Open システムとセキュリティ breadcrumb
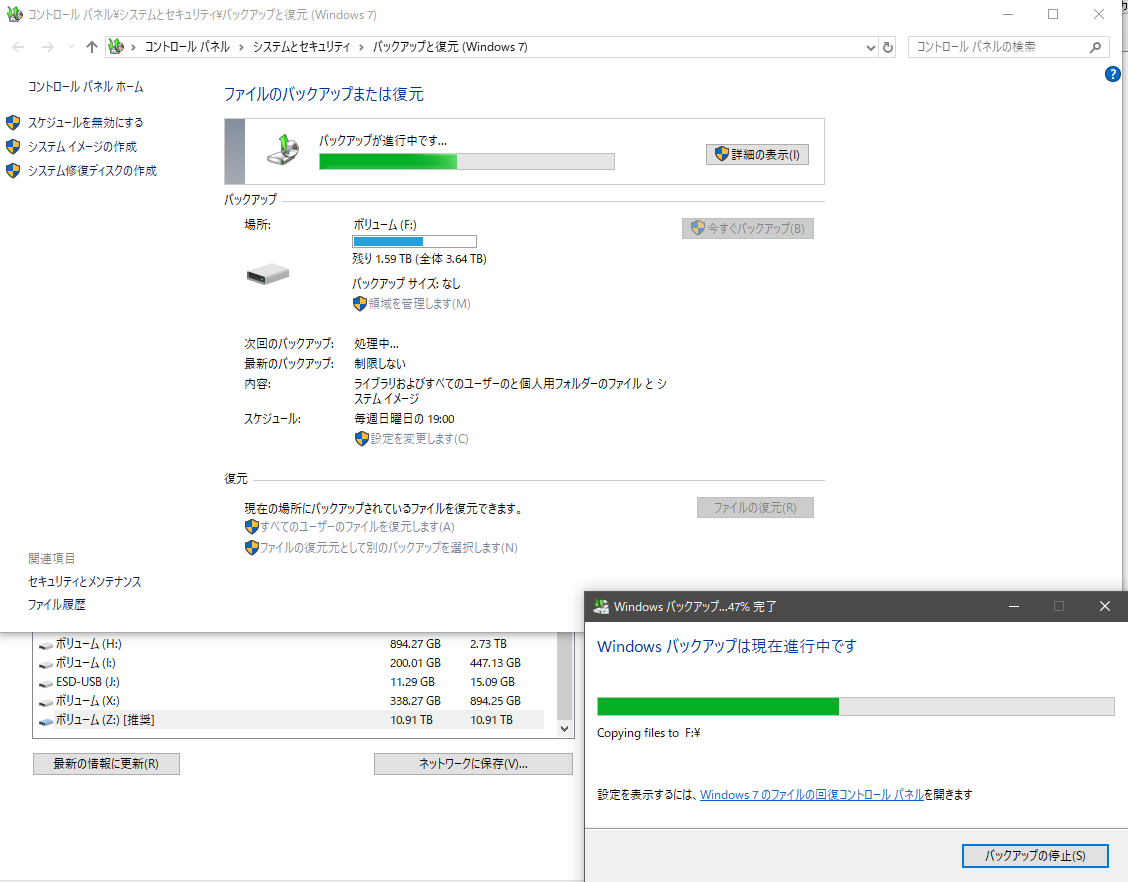Viewport: 1128px width, 882px height. pyautogui.click(x=301, y=47)
